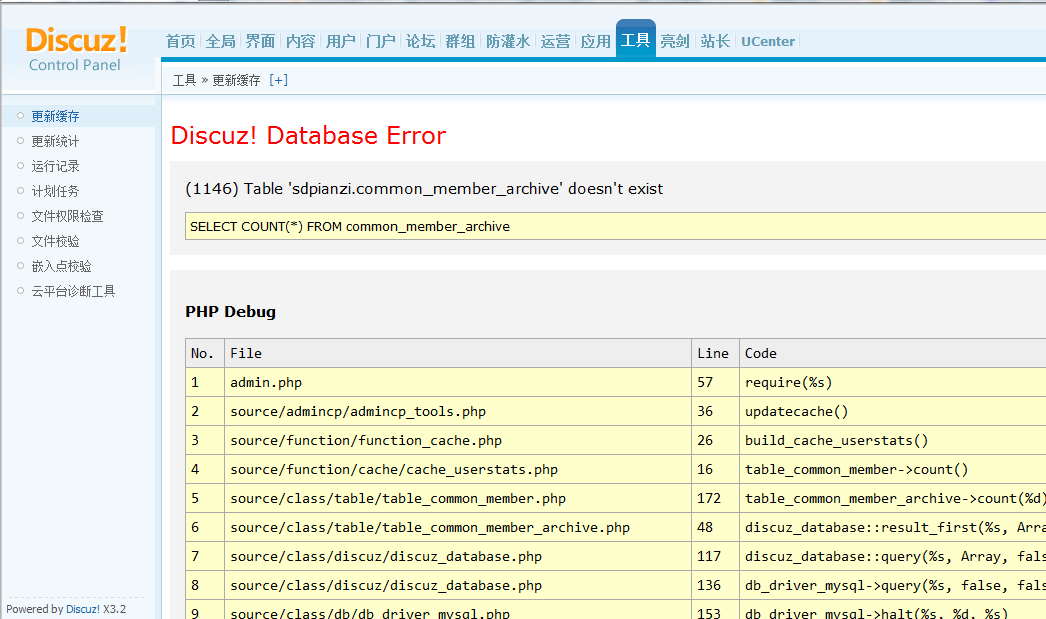Click the cache_userstats.php file cell
This screenshot has height=619, width=1046.
click(x=458, y=470)
